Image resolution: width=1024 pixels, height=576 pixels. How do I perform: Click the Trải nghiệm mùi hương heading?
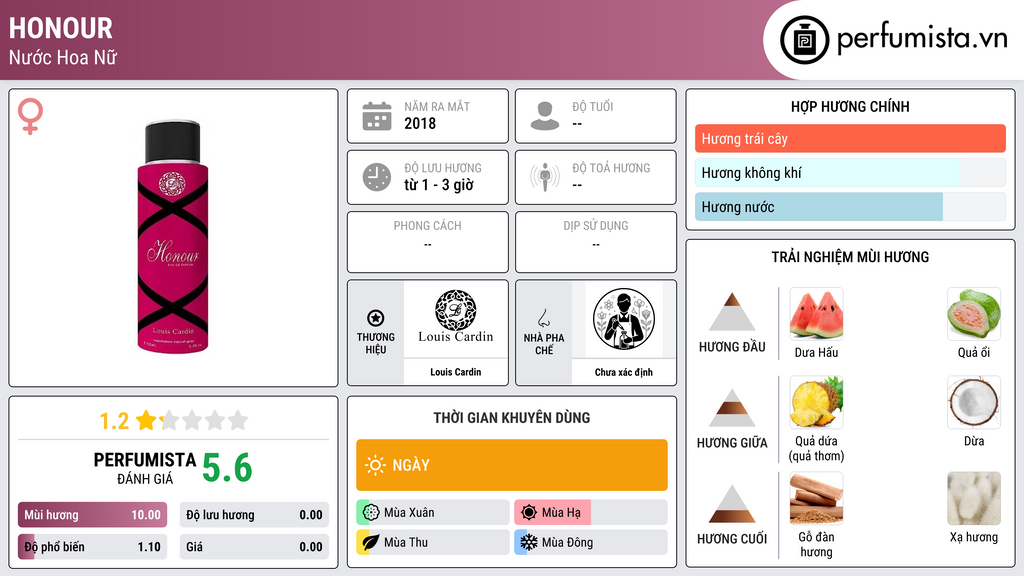pos(850,257)
